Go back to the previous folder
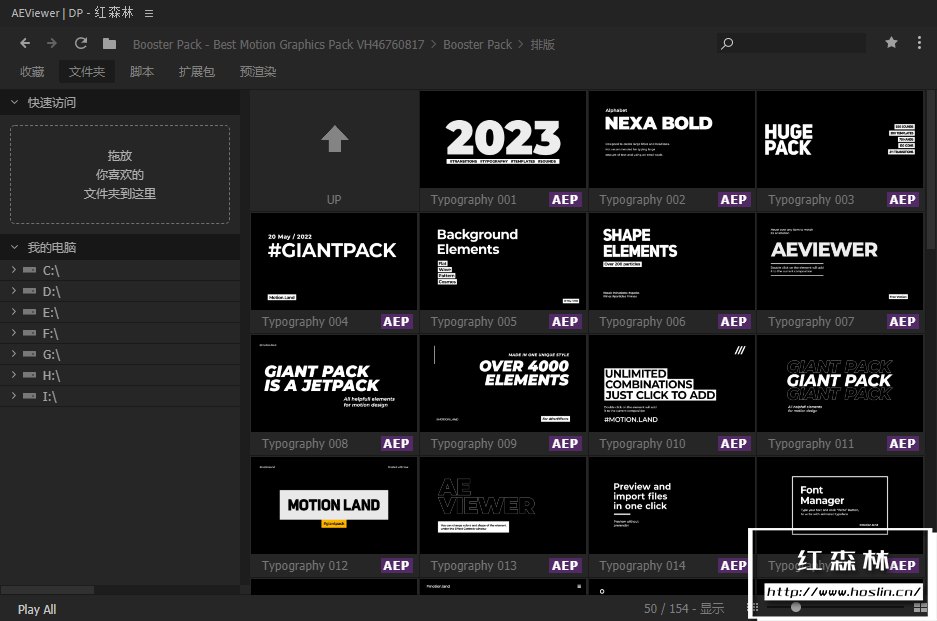 25,44
